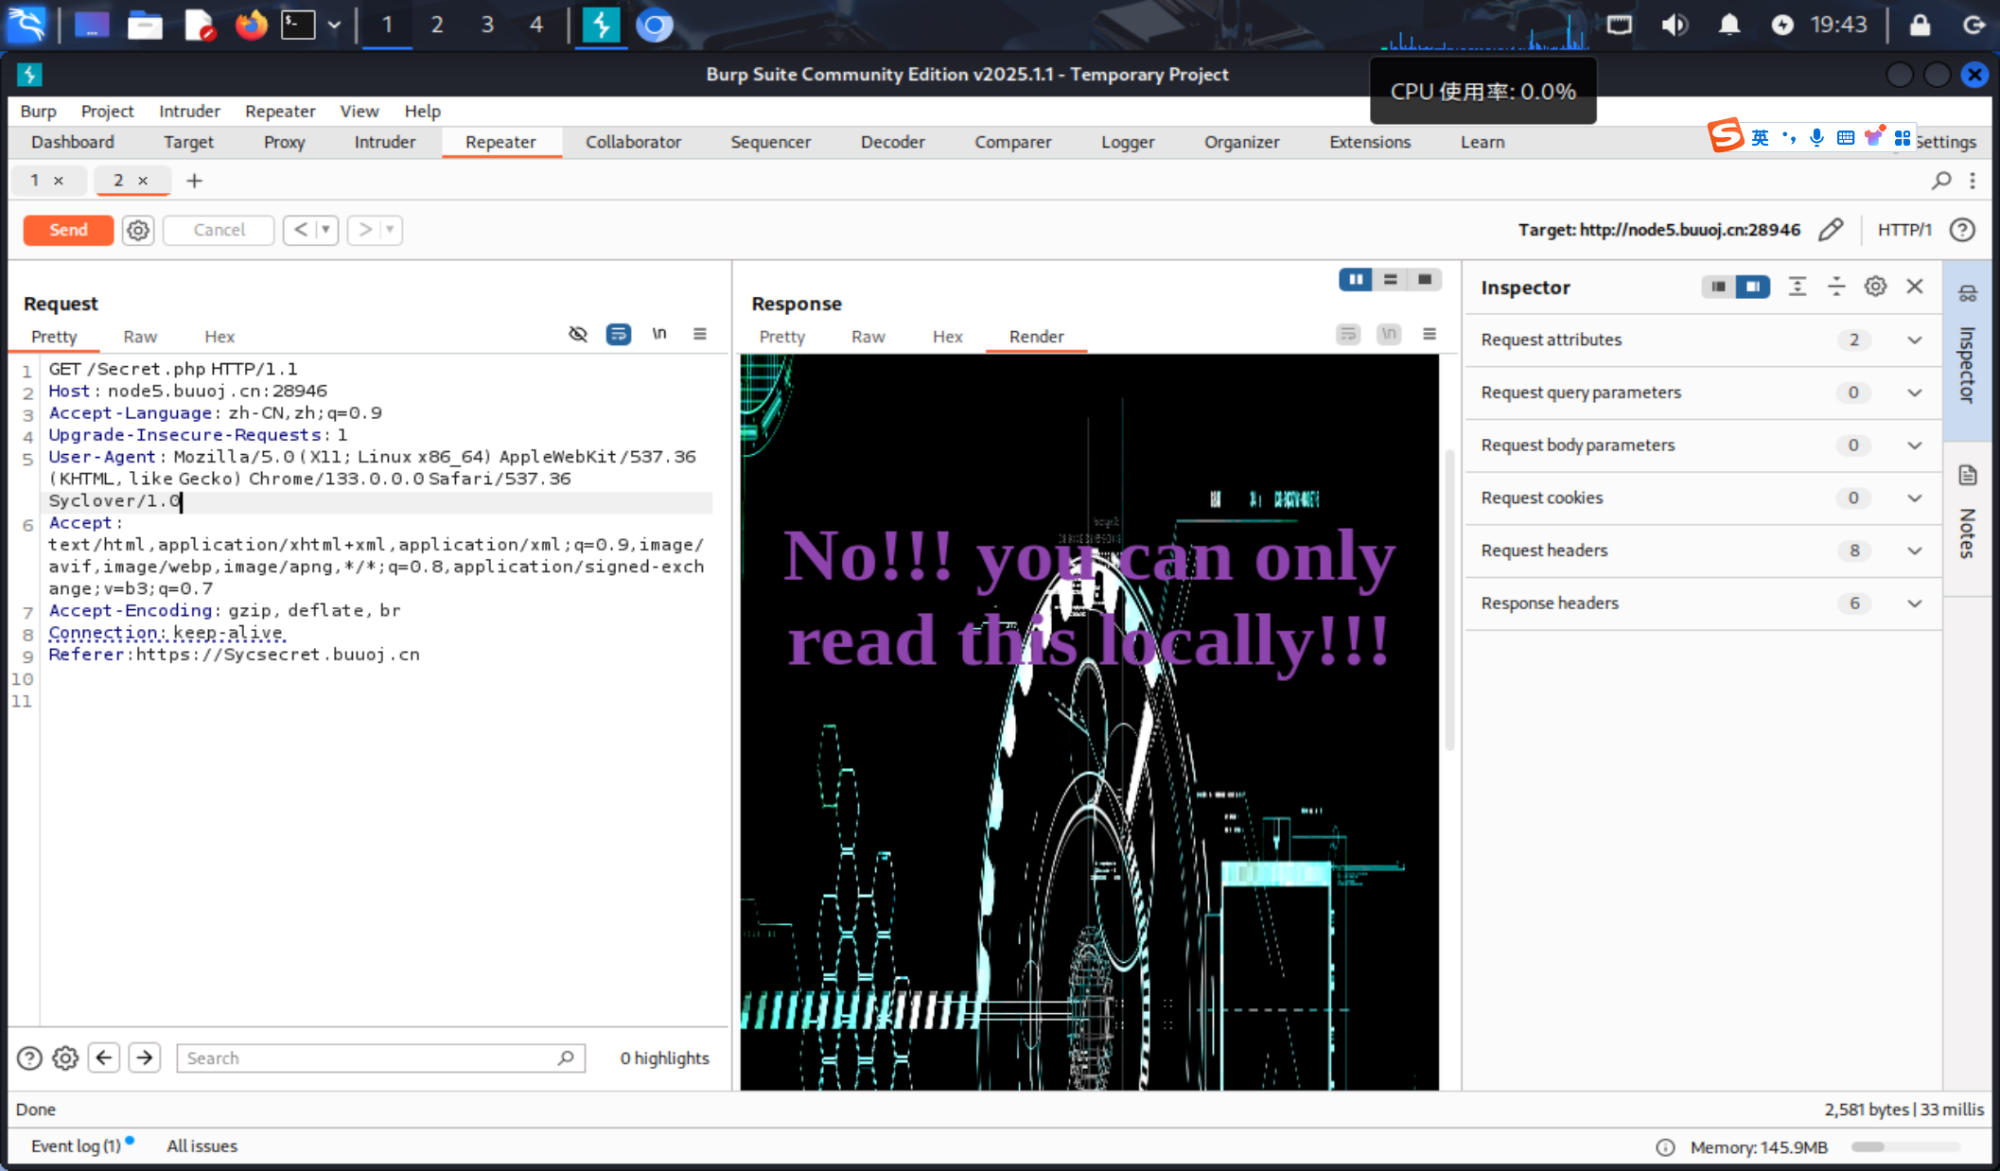This screenshot has height=1171, width=2000.
Task: Open the Repeater search magnifier icon
Action: click(1941, 180)
